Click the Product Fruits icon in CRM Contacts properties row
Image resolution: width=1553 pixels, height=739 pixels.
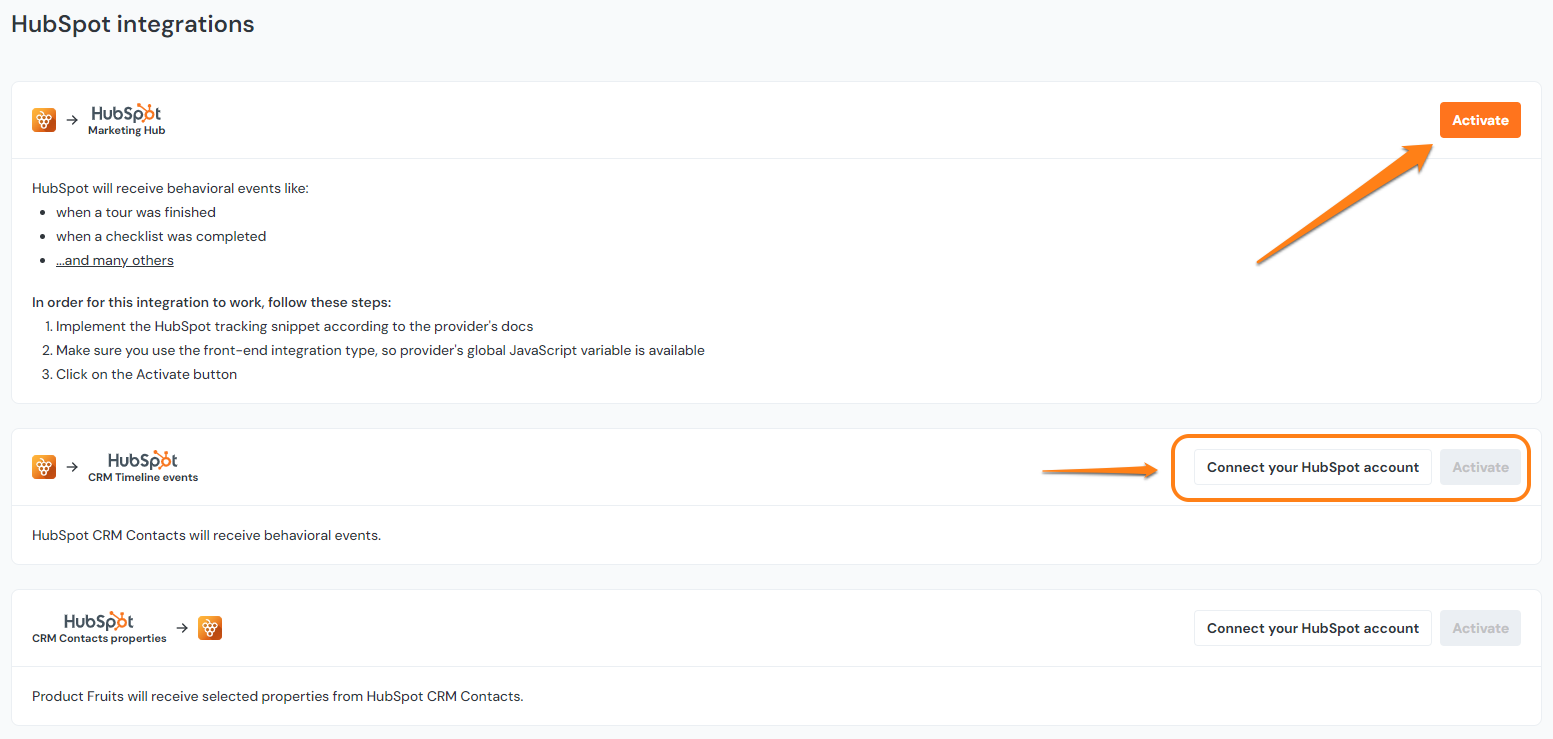click(210, 627)
